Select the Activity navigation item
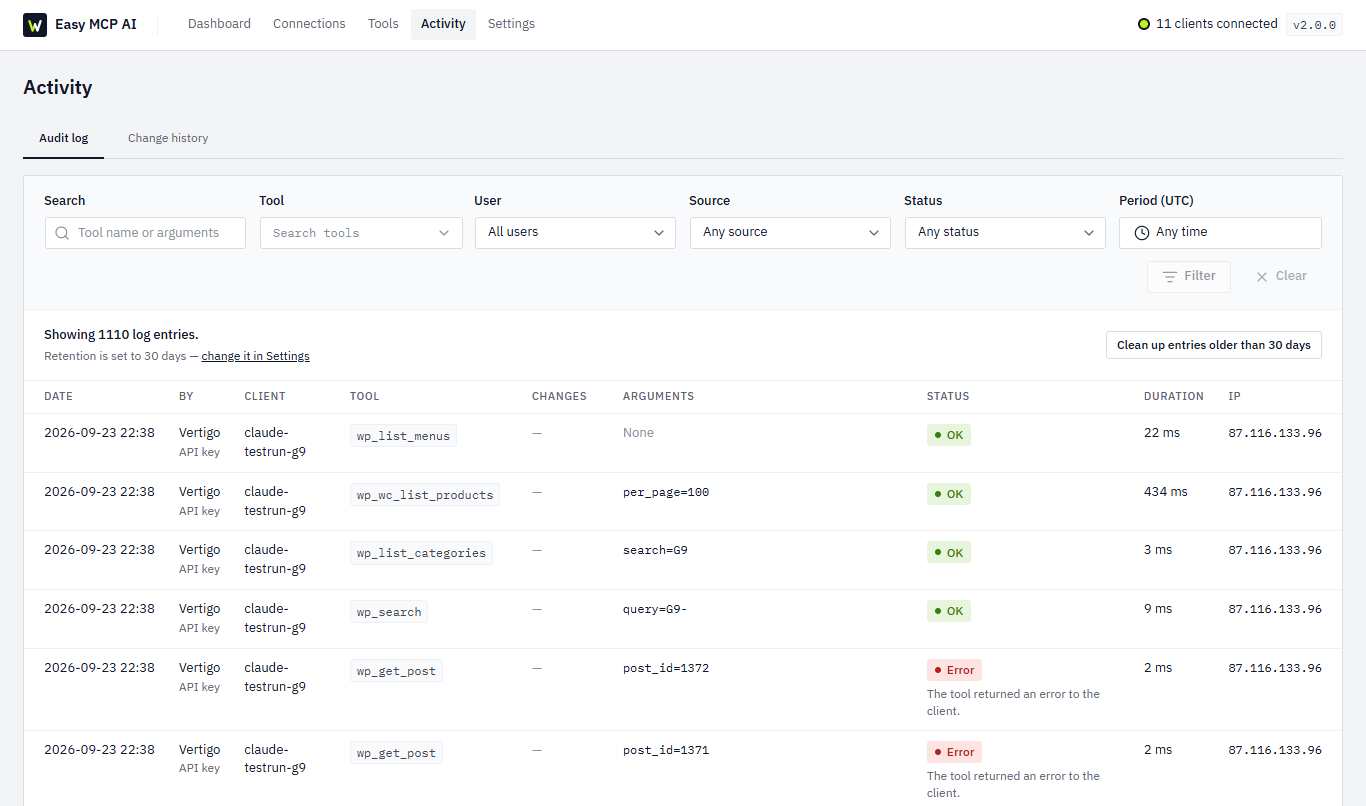 443,24
